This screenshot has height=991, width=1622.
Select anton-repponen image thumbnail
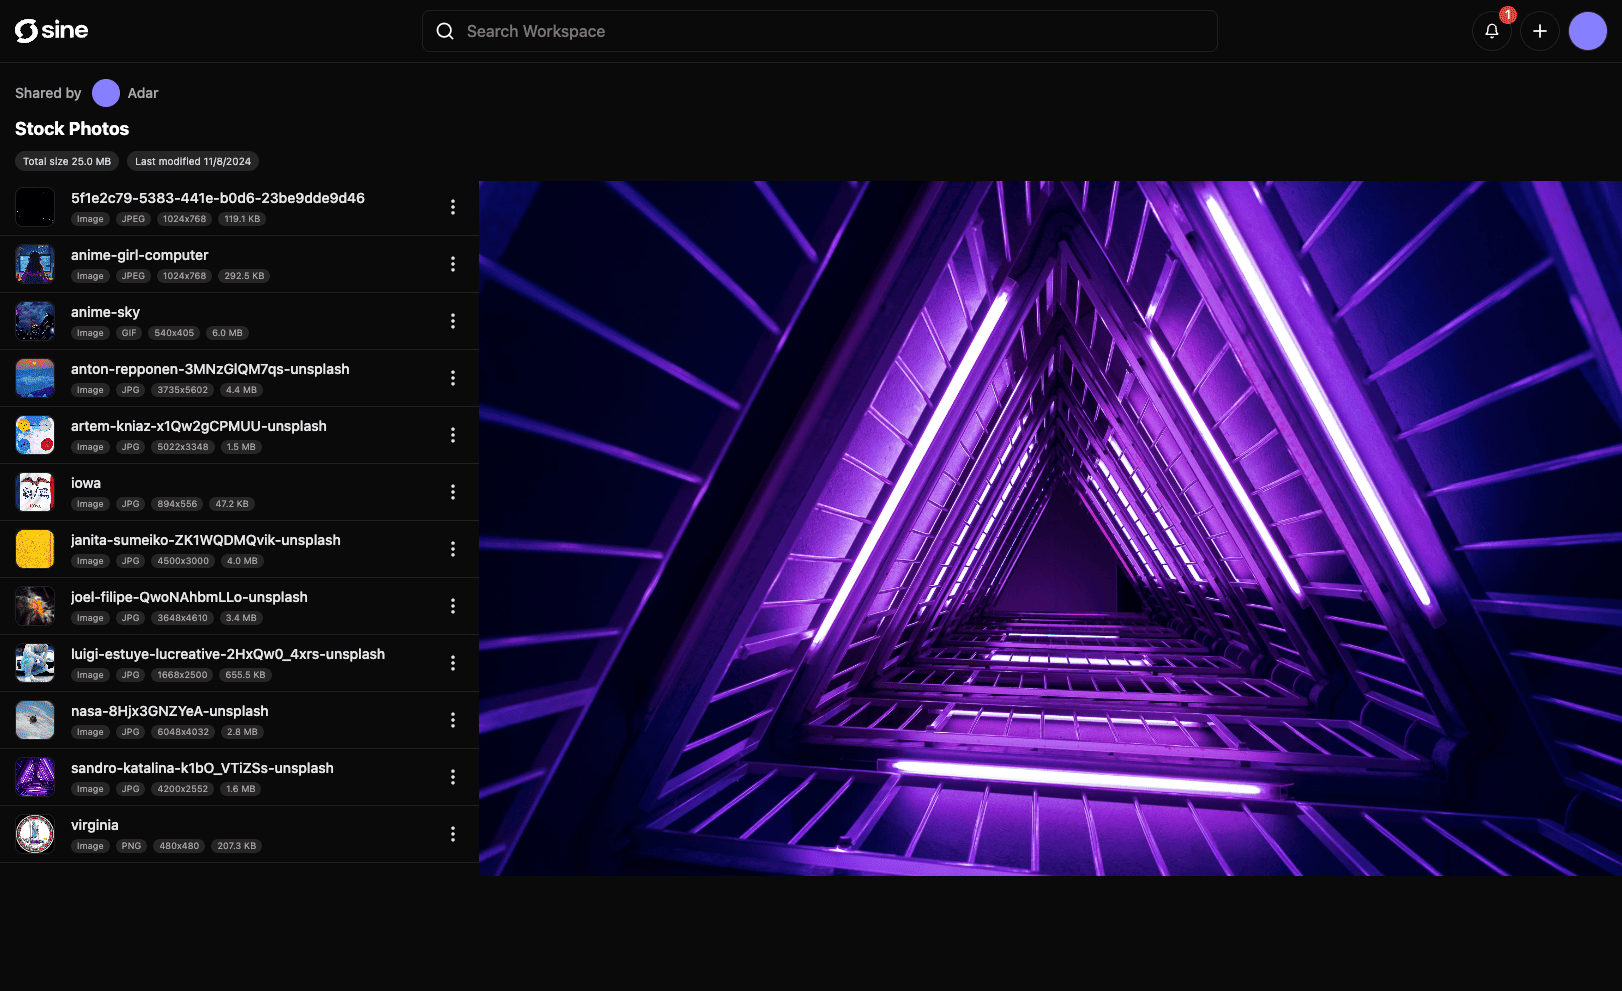(35, 378)
